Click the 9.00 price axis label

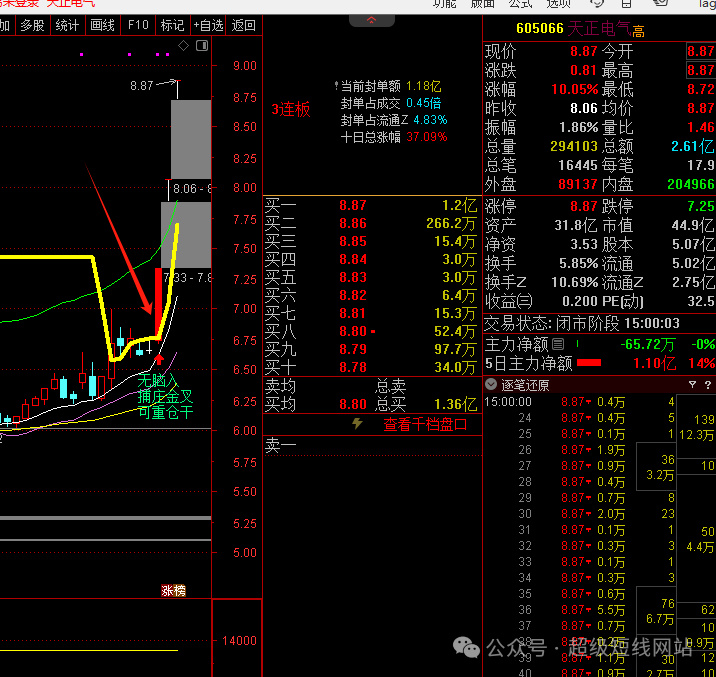point(245,66)
